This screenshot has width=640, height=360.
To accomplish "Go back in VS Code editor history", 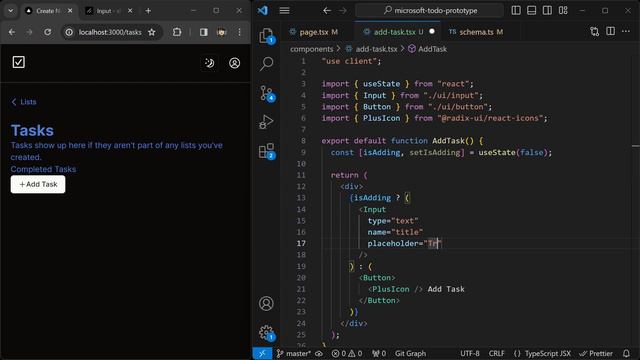I will coord(327,11).
